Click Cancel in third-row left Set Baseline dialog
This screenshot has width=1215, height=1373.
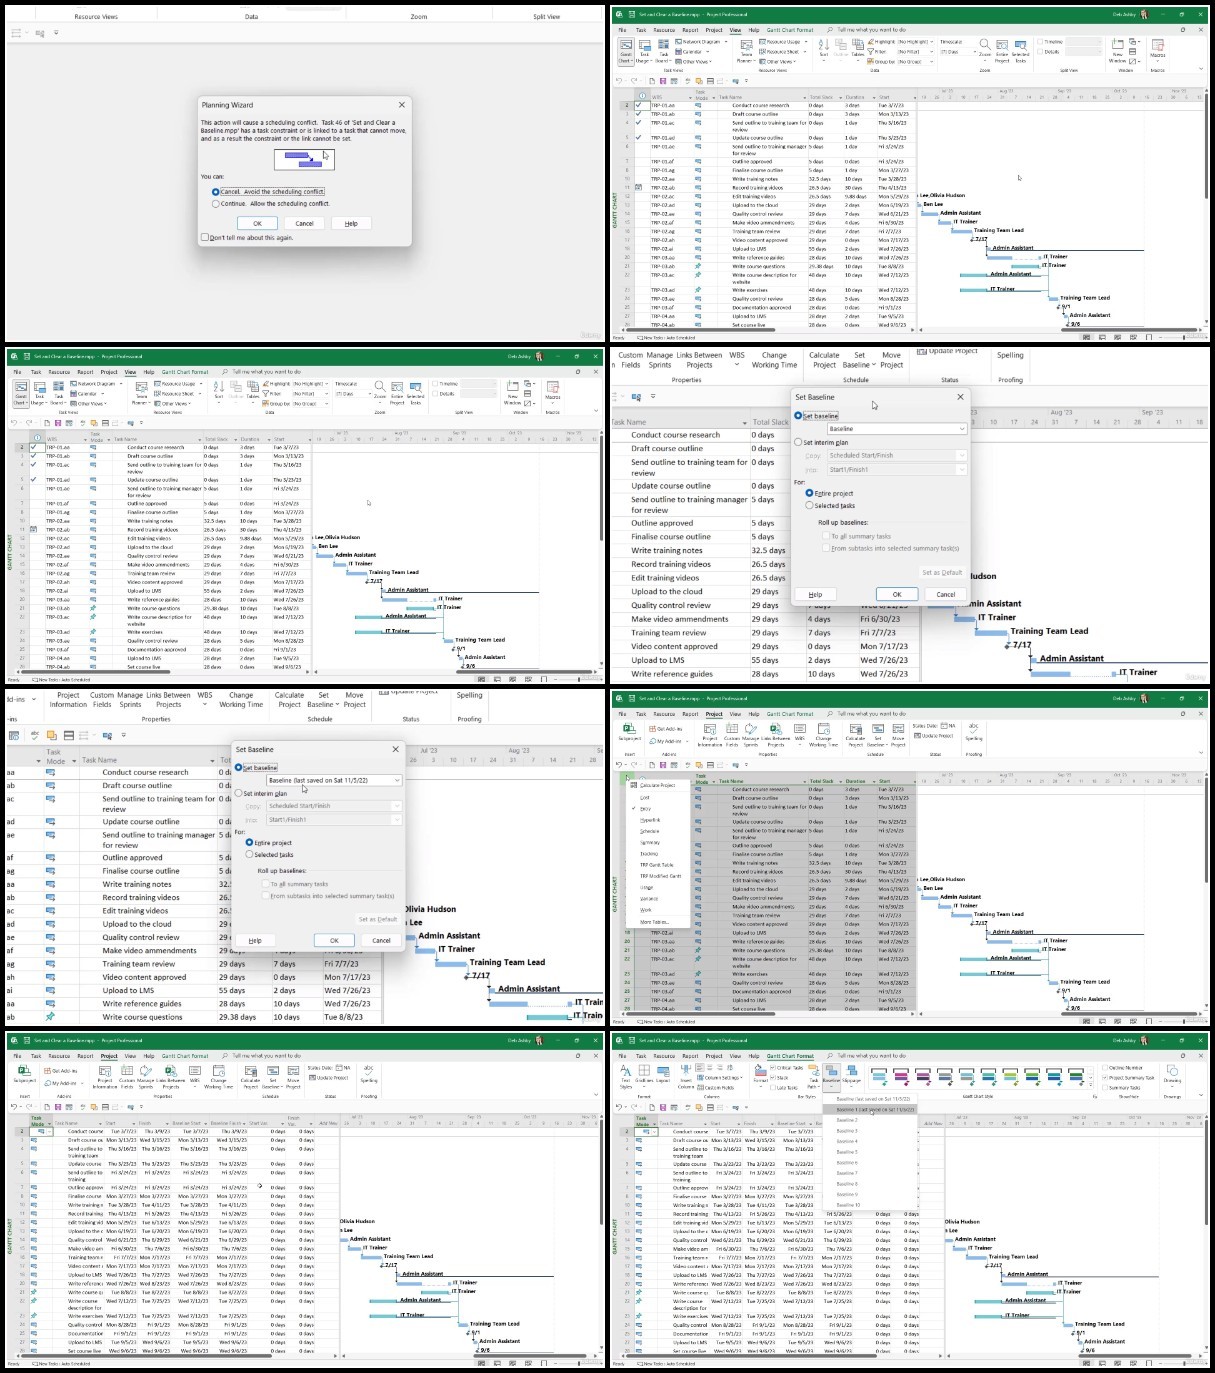click(381, 940)
